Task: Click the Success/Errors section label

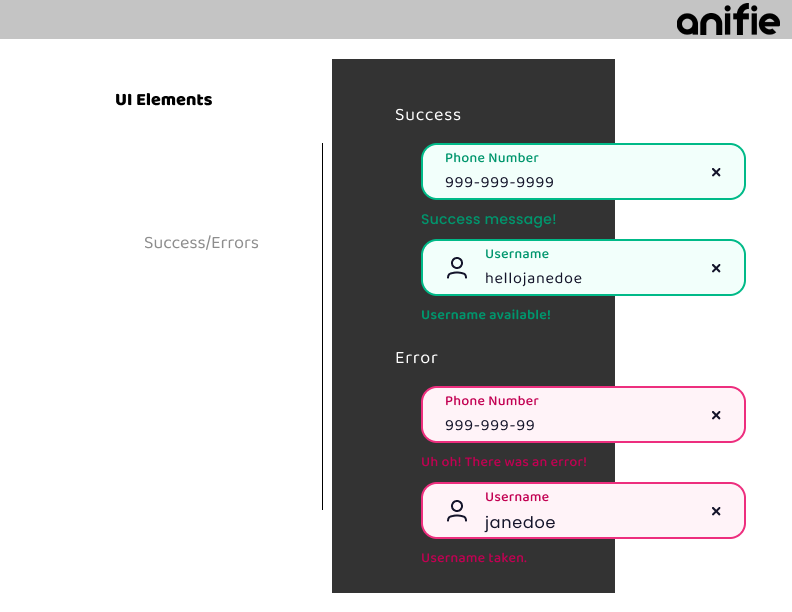Action: (201, 242)
